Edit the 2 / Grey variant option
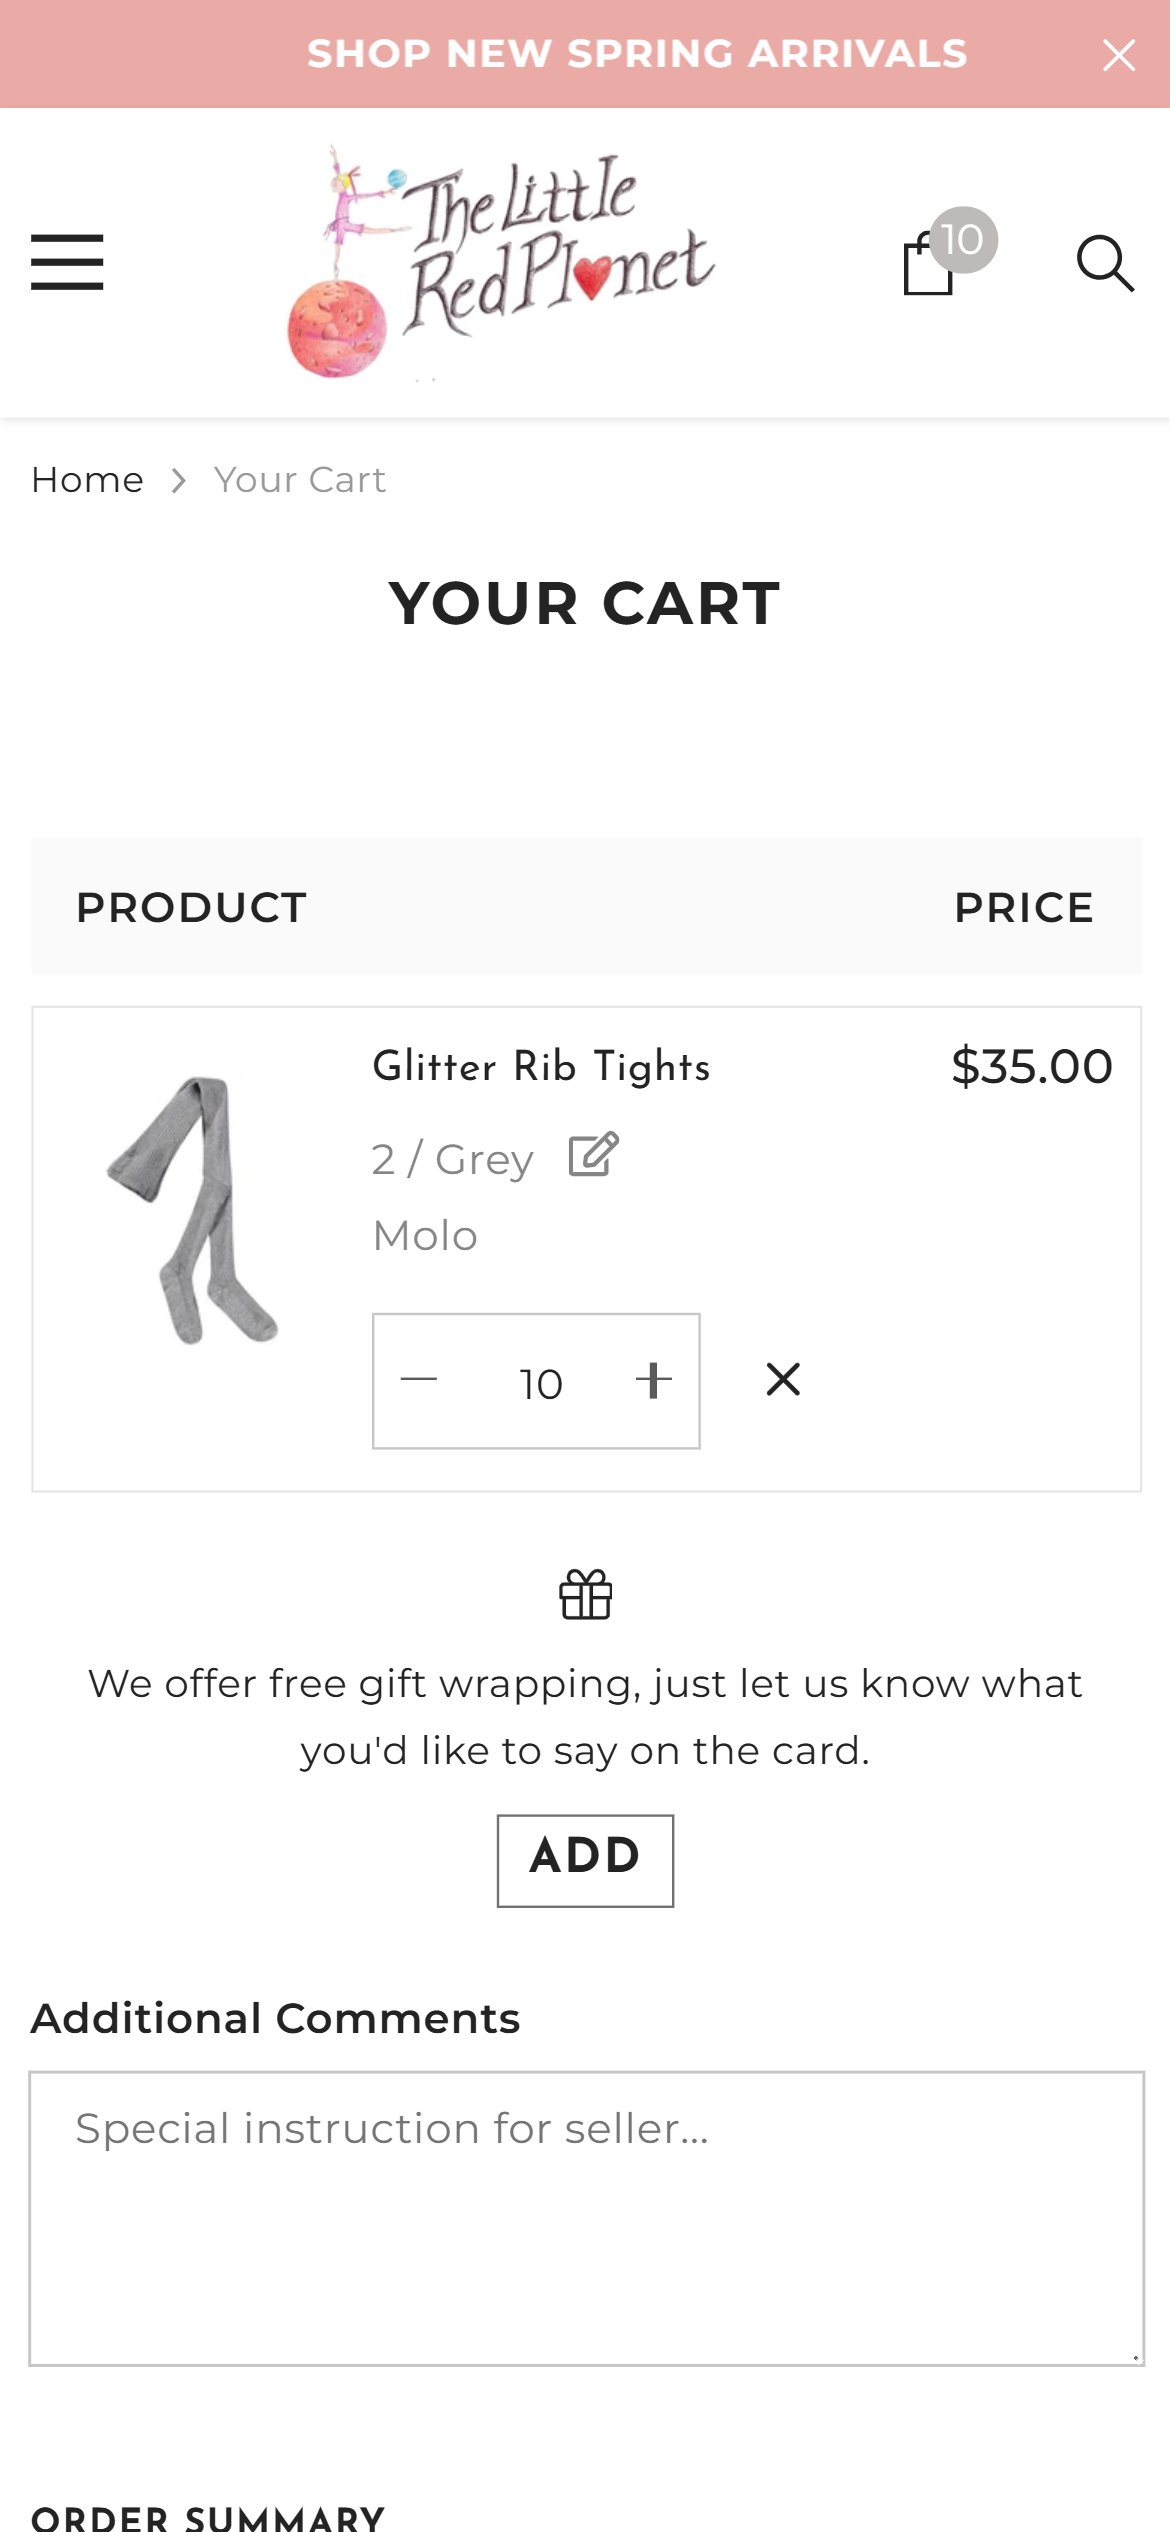The image size is (1170, 2532). 594,1155
